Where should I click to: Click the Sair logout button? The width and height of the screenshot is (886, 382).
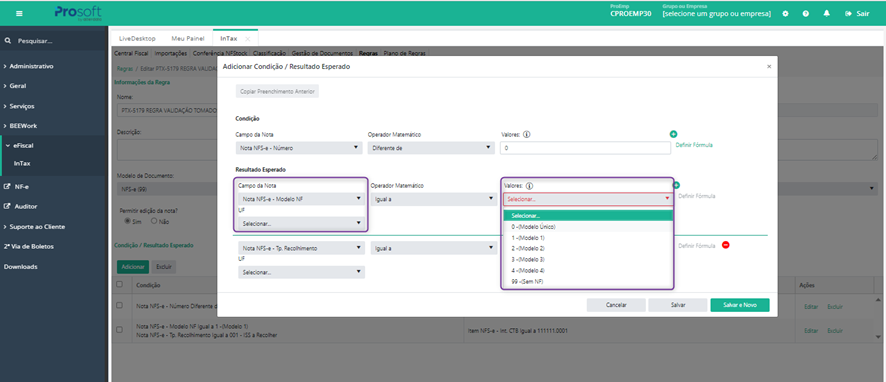click(x=857, y=14)
